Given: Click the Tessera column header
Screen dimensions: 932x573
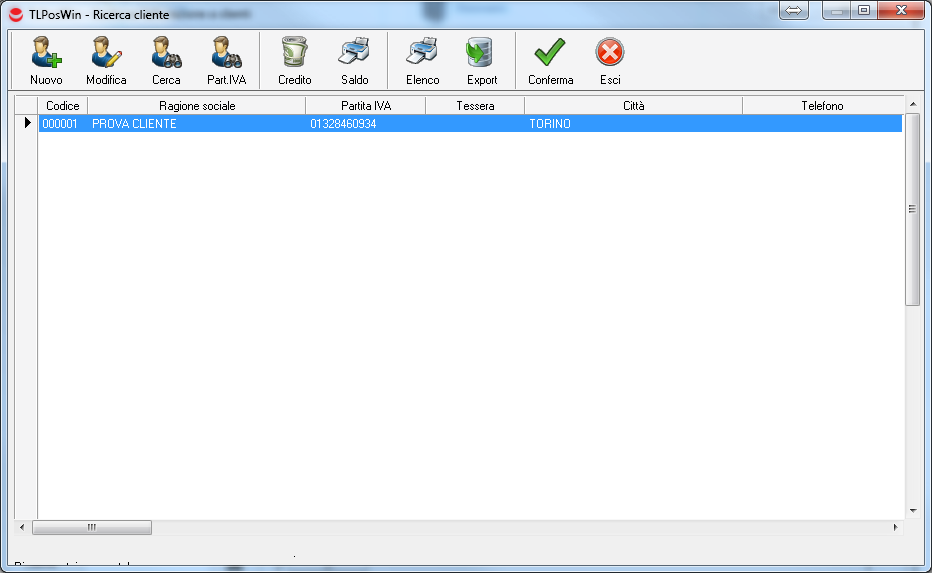Looking at the screenshot, I should pos(475,106).
